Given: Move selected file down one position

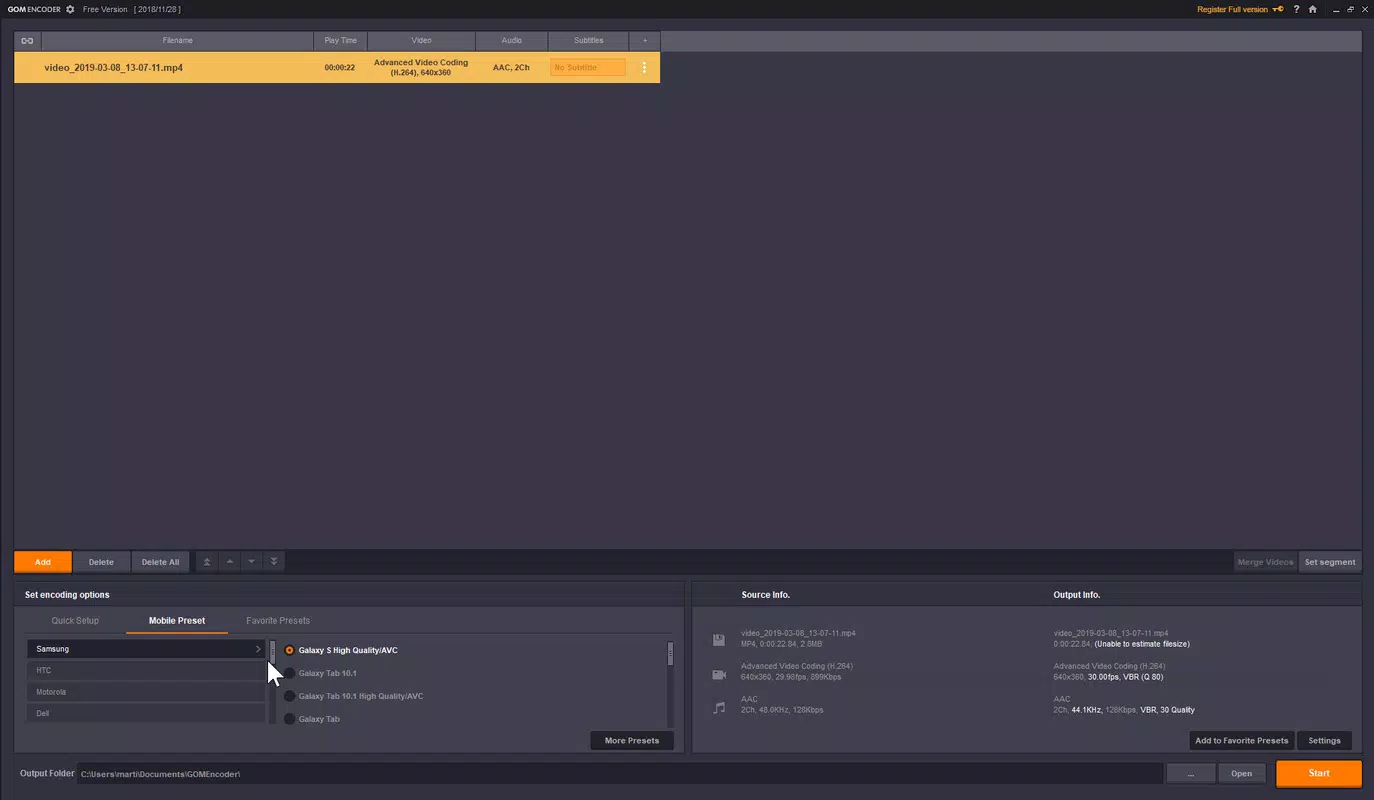Looking at the screenshot, I should click(x=252, y=562).
